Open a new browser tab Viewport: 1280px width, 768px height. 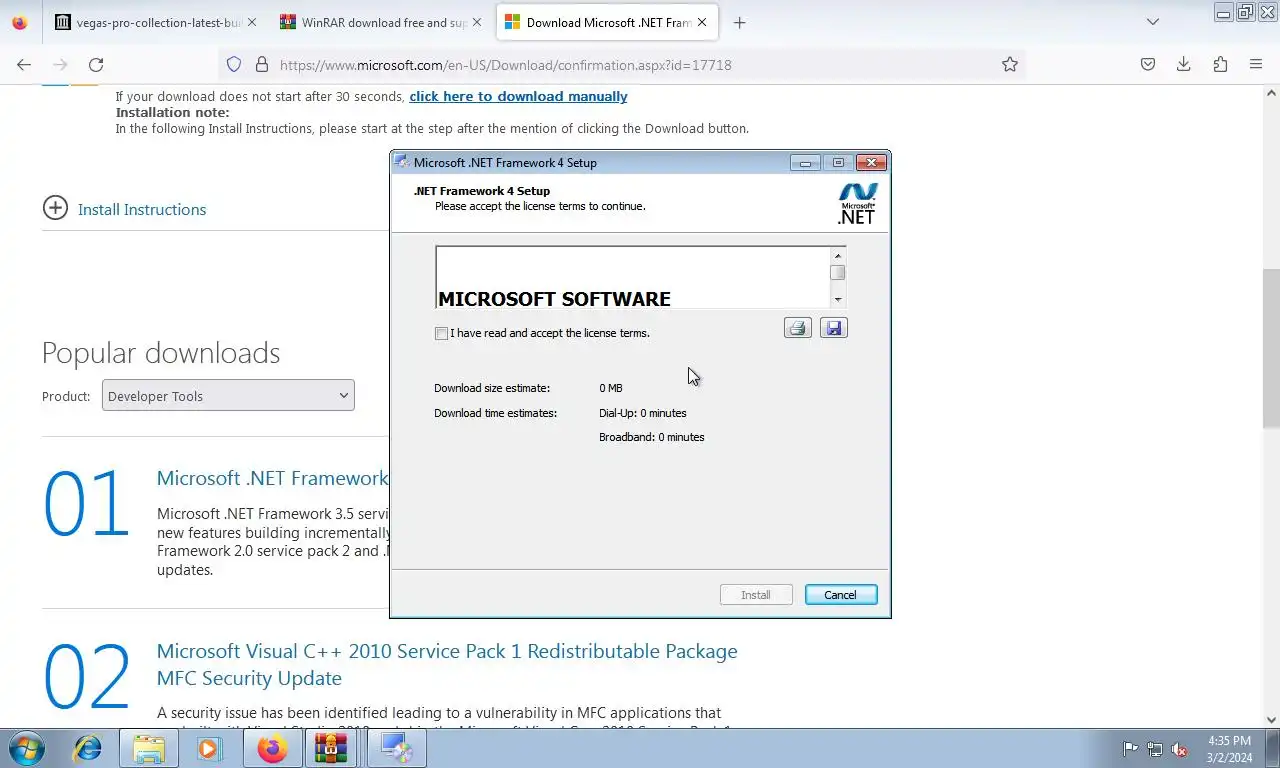[739, 22]
